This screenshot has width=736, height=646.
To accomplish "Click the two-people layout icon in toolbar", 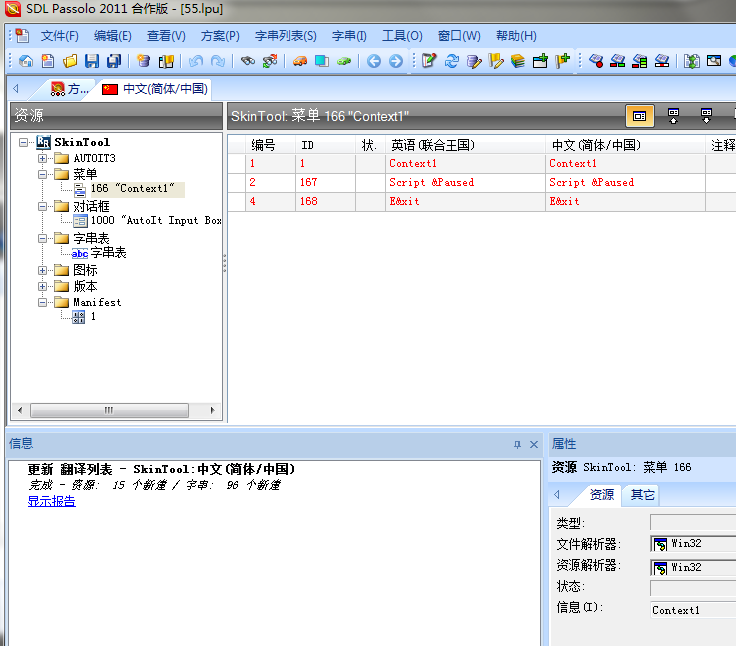I will point(692,61).
